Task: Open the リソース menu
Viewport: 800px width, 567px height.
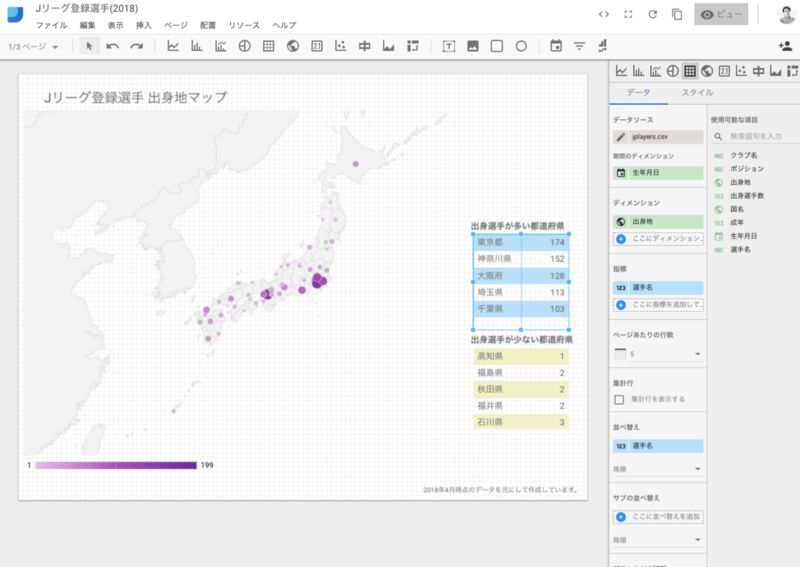Action: click(x=244, y=25)
